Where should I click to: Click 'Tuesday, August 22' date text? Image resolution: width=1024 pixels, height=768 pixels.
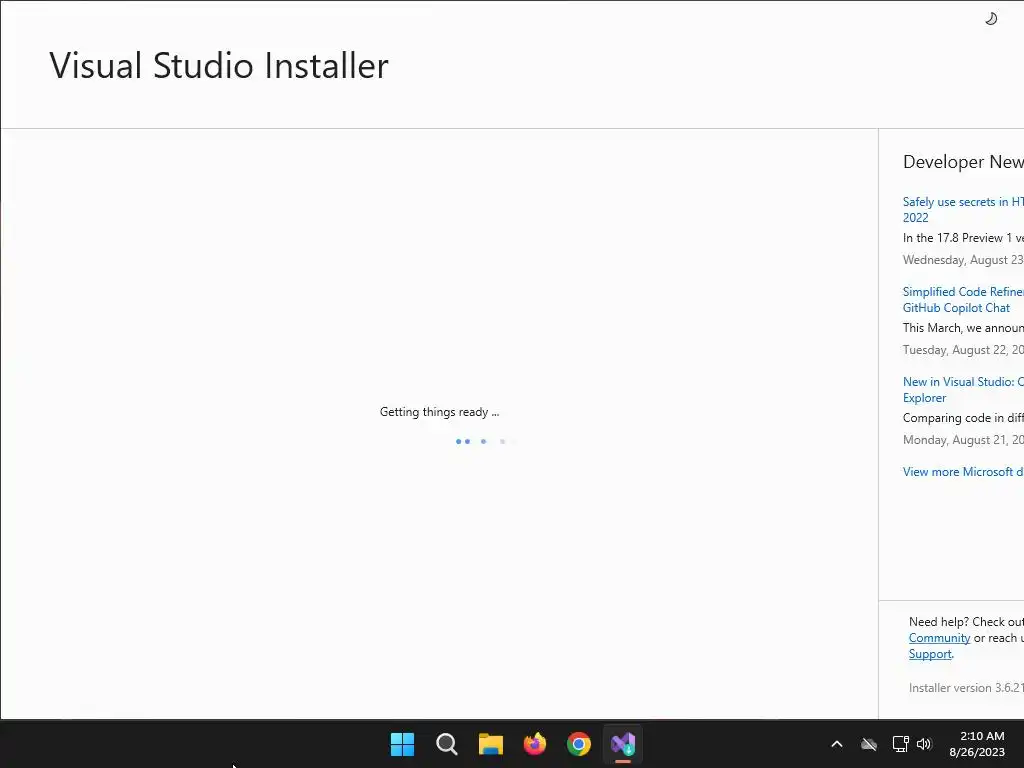(963, 350)
